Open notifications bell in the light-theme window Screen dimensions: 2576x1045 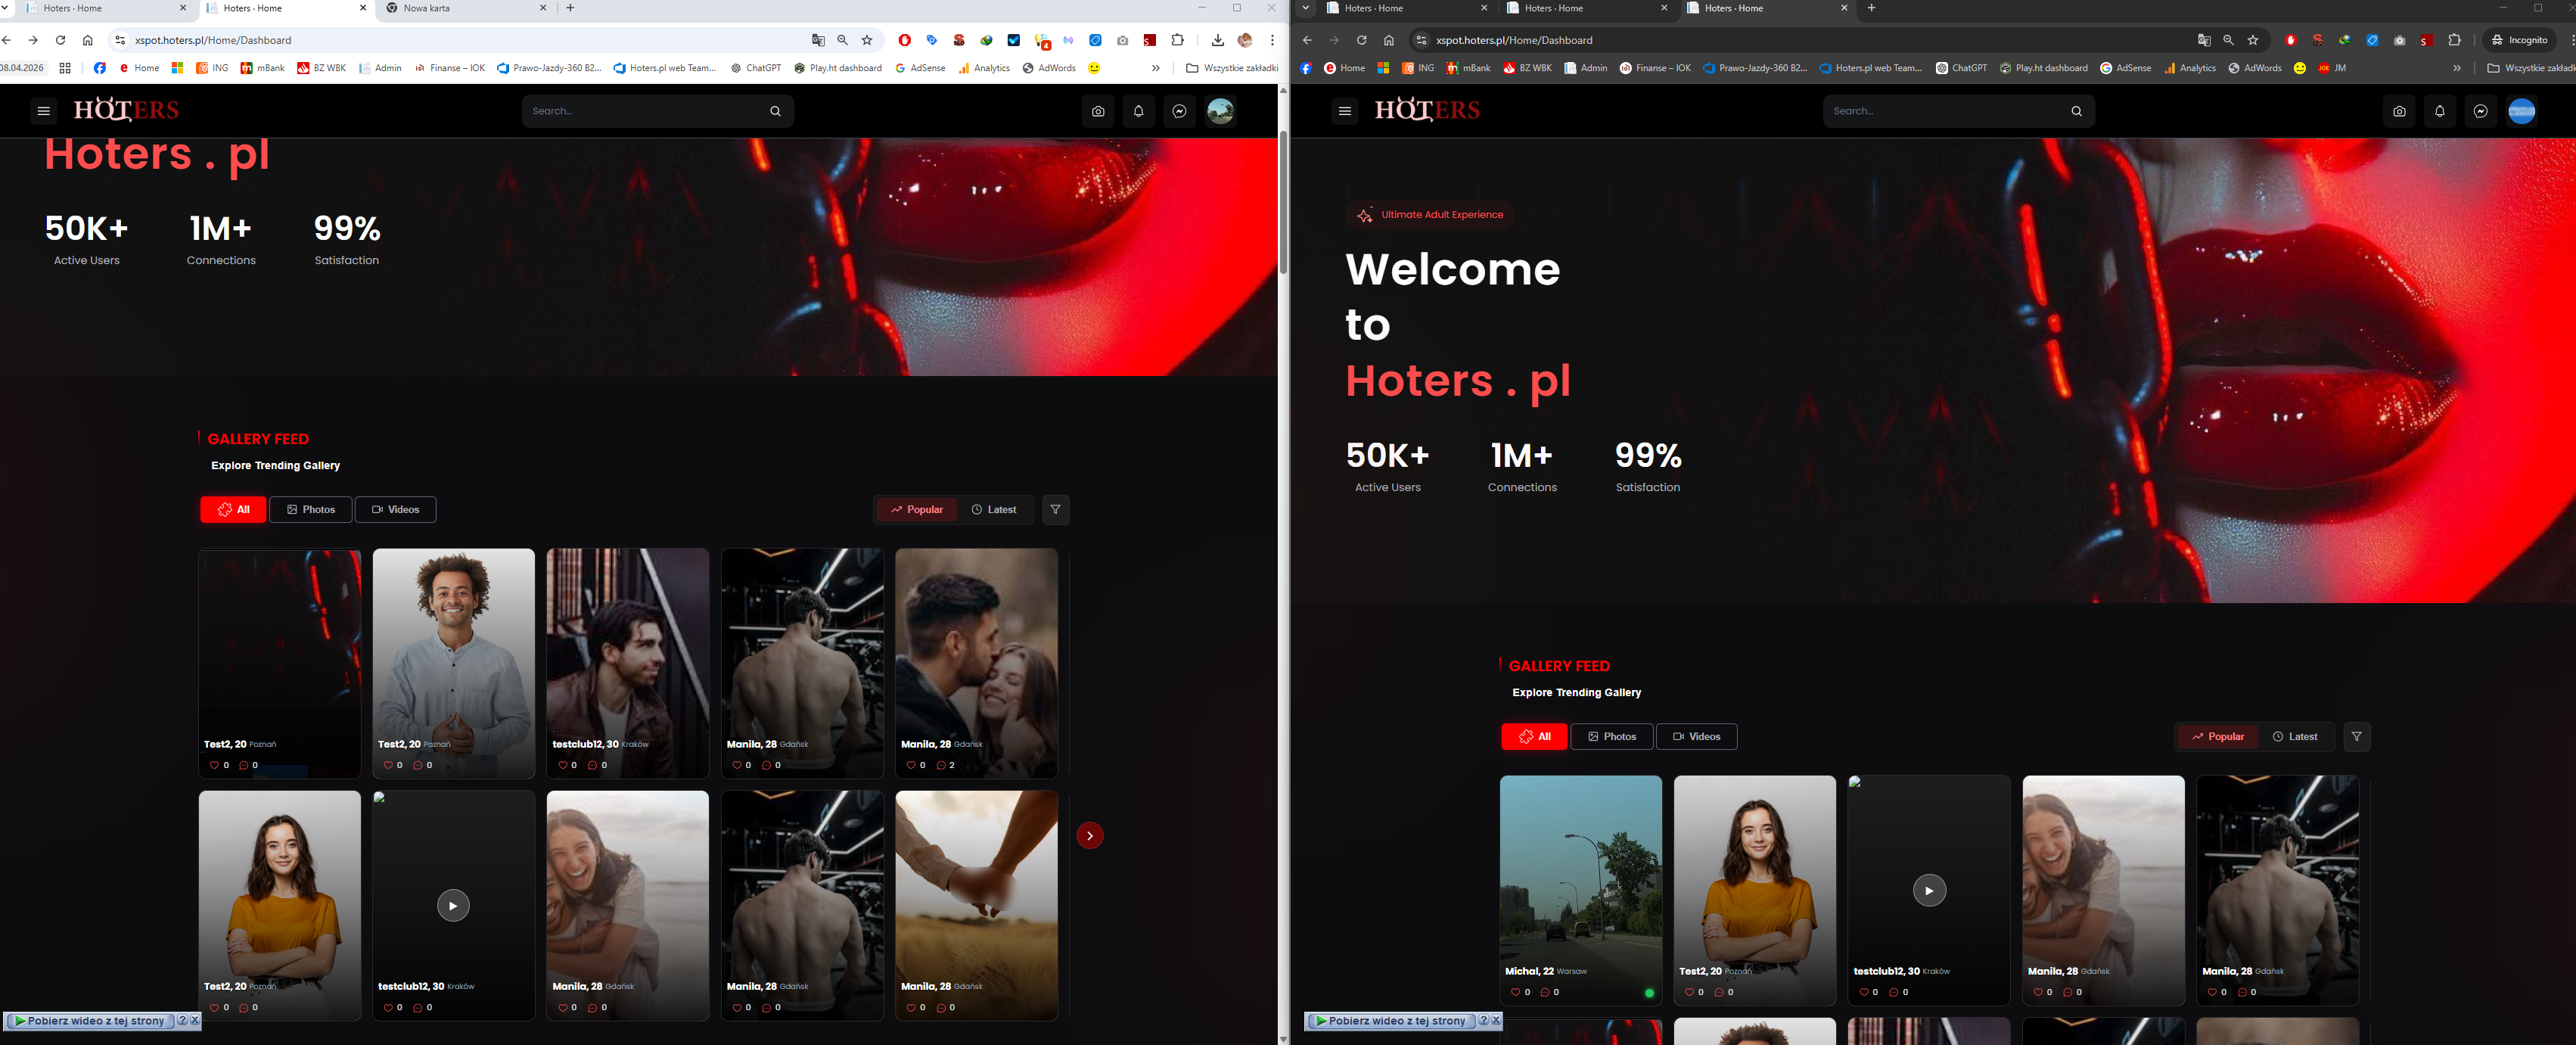pos(1138,111)
